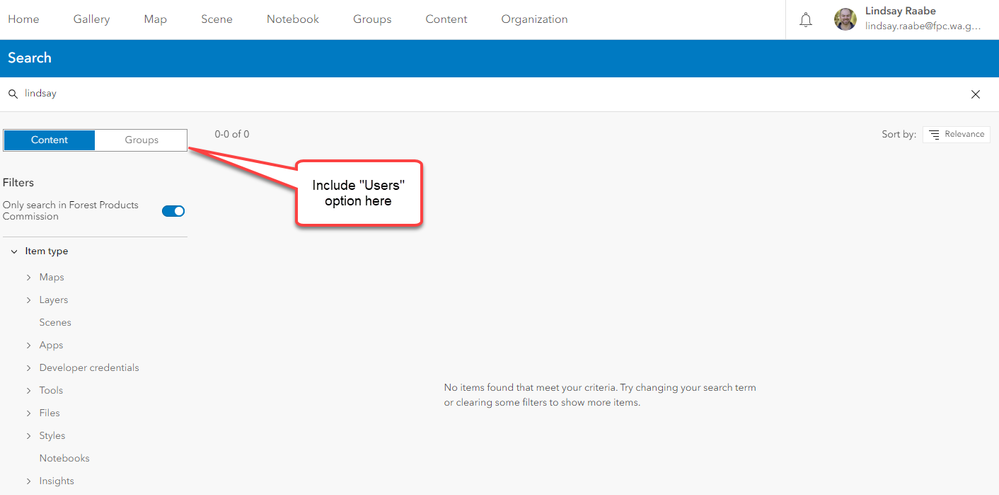Select the Files filter label
Viewport: 999px width, 495px height.
click(x=50, y=413)
